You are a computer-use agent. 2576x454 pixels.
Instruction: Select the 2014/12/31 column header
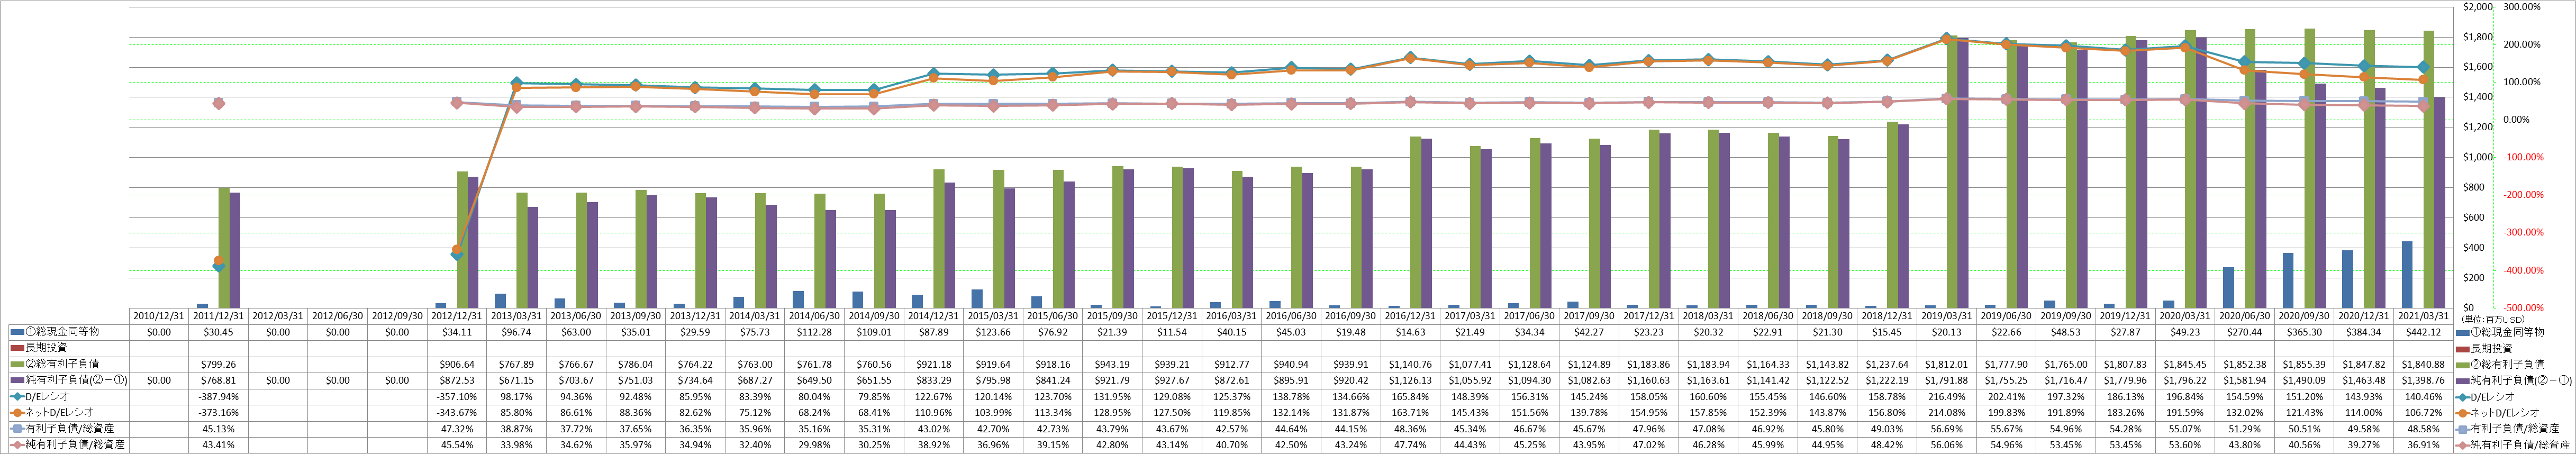934,316
